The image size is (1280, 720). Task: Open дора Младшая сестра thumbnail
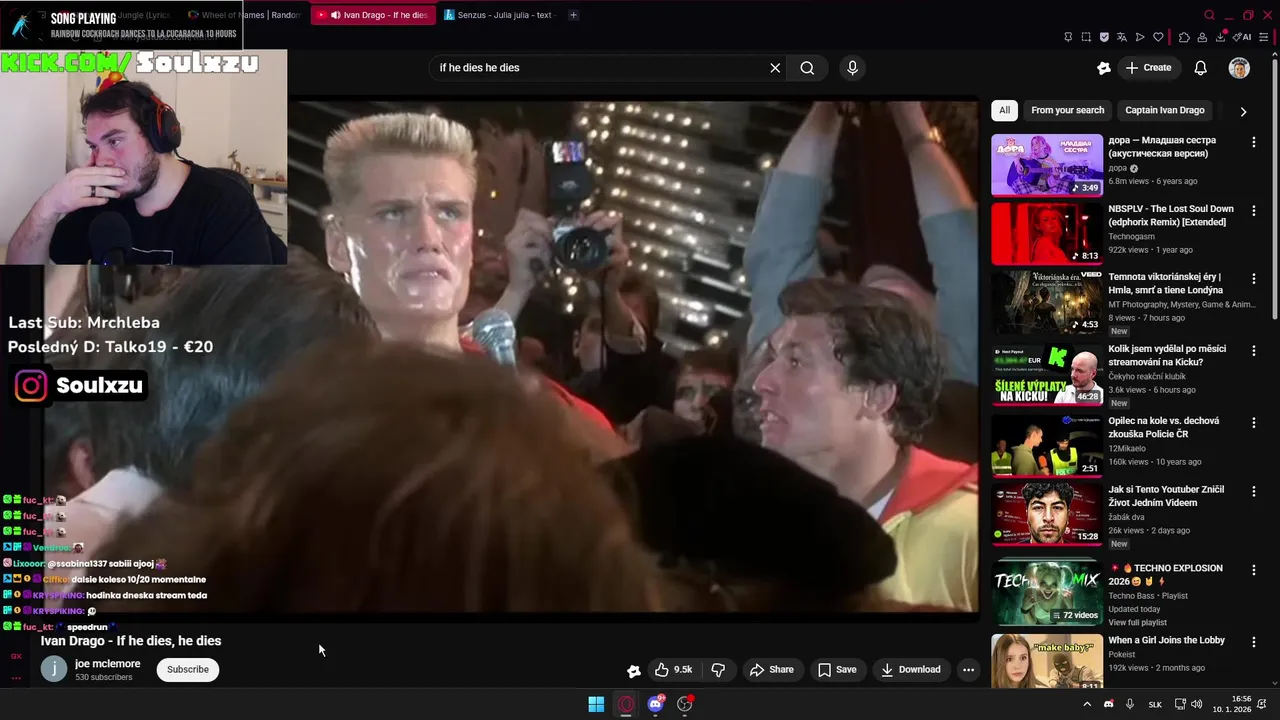pyautogui.click(x=1047, y=165)
